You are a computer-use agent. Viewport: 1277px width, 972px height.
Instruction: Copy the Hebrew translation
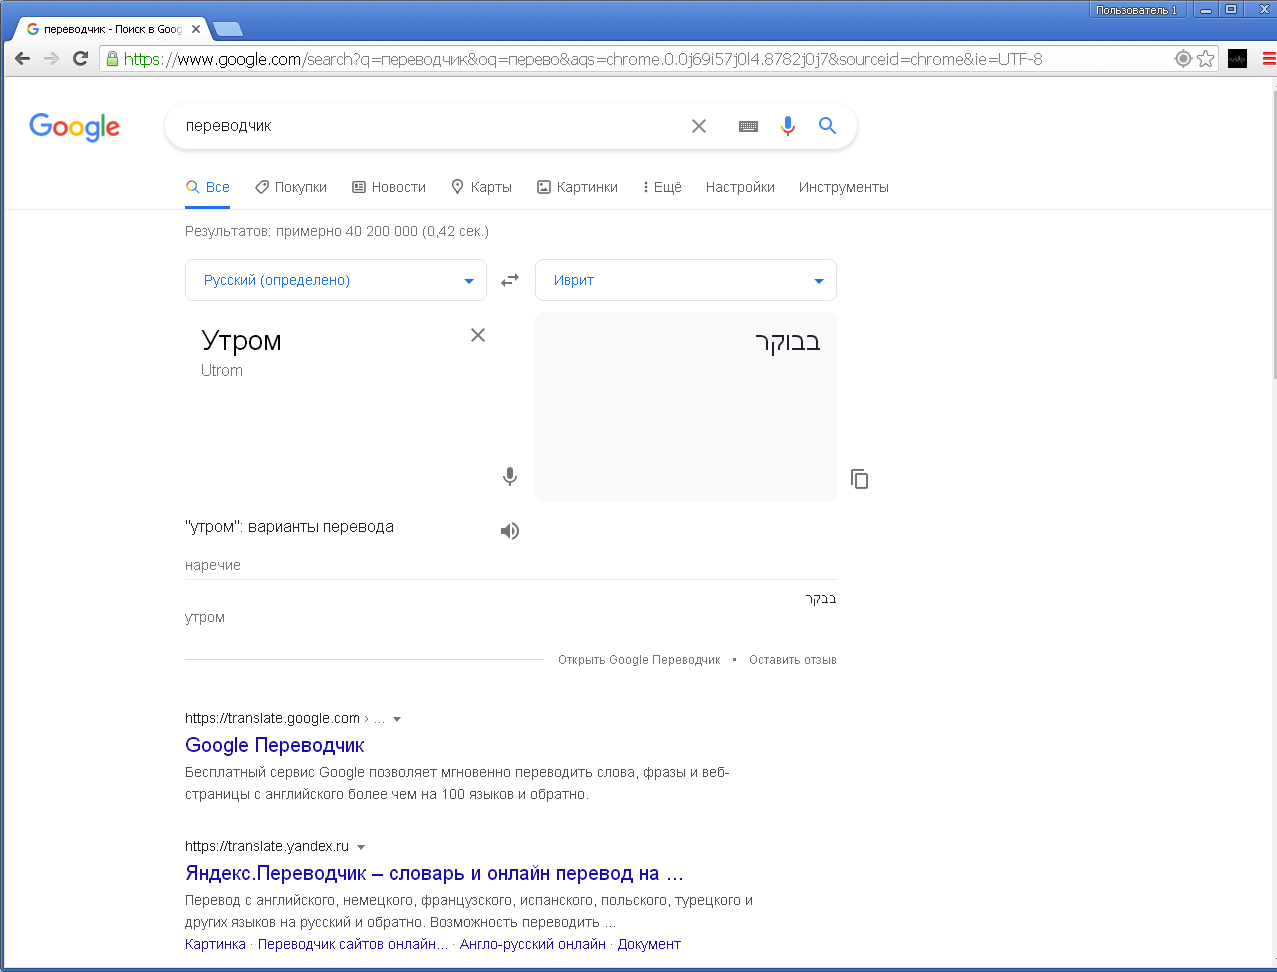(860, 479)
